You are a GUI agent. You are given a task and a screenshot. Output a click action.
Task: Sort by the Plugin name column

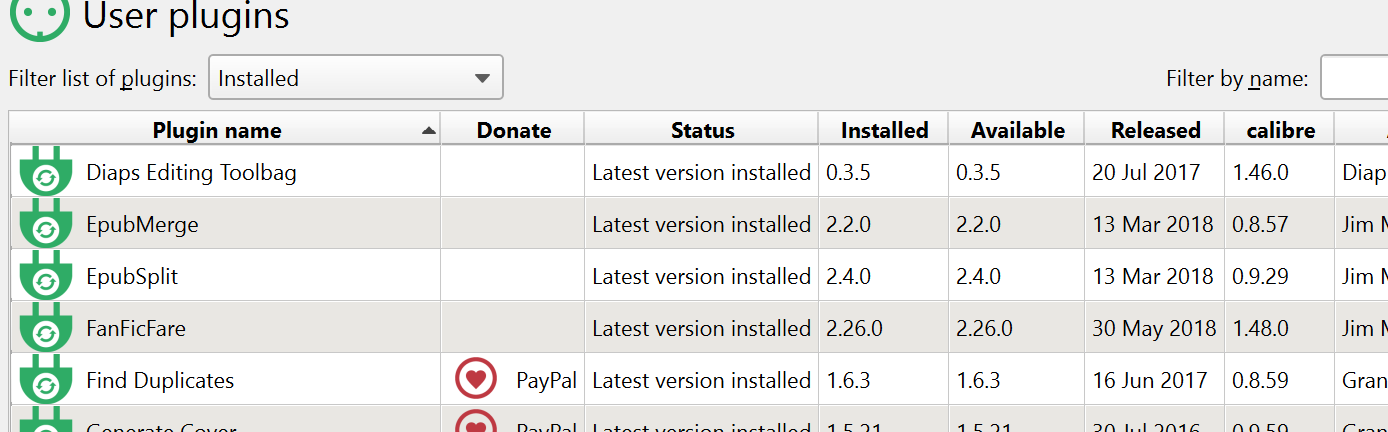(217, 130)
